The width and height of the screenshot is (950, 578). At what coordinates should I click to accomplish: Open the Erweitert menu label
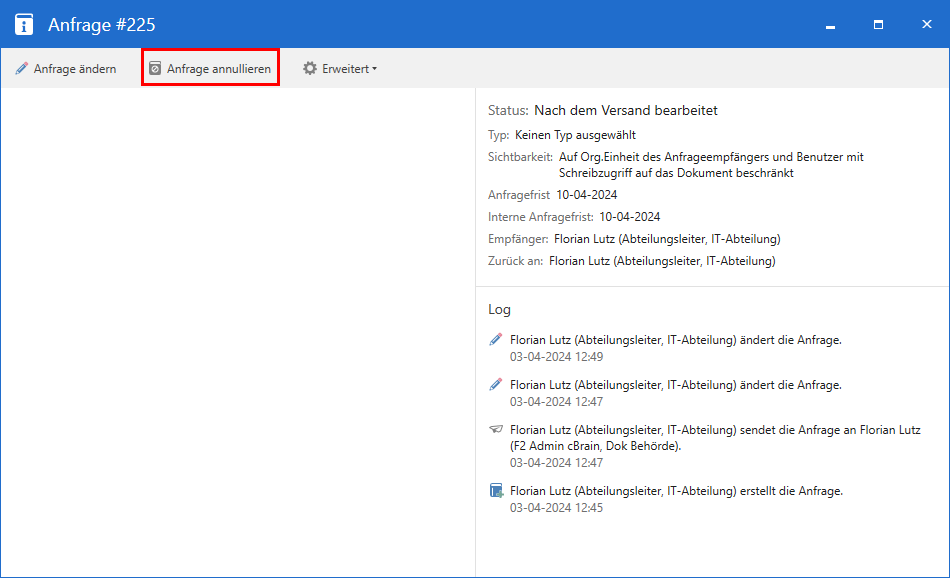point(345,69)
